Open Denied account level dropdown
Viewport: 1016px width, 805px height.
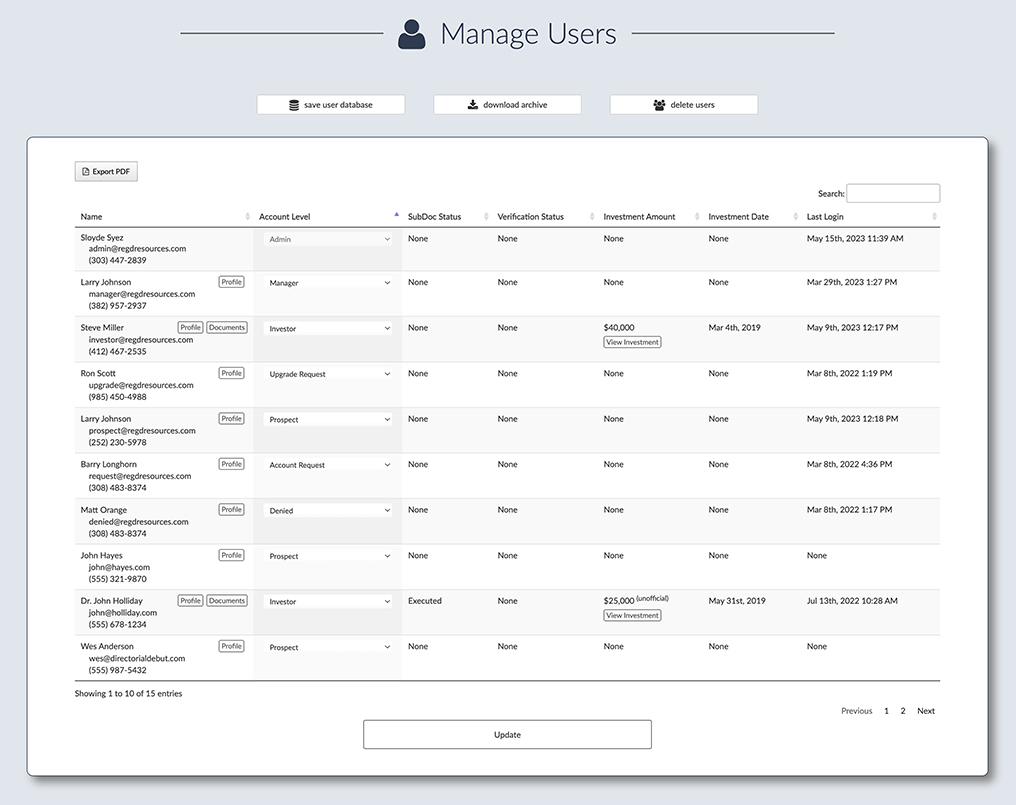pyautogui.click(x=329, y=511)
